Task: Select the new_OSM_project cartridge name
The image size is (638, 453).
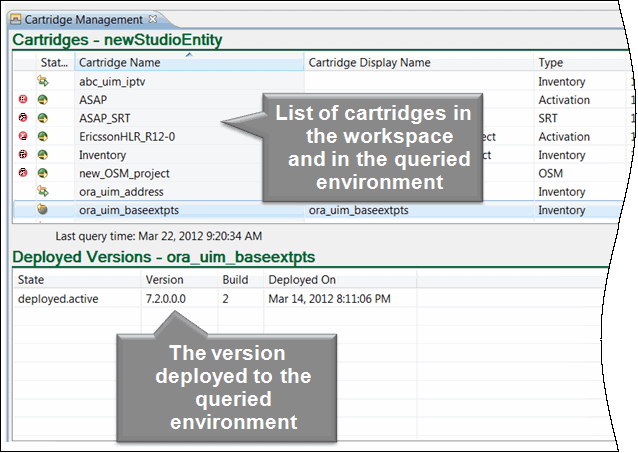Action: pyautogui.click(x=124, y=173)
